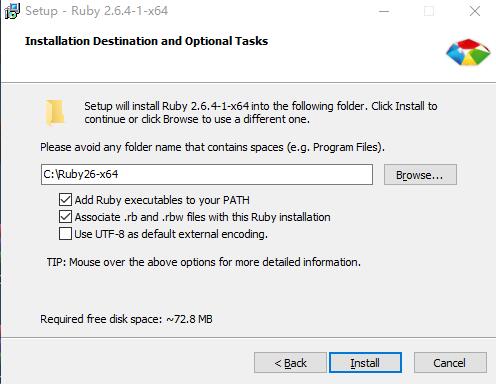This screenshot has width=496, height=384.
Task: Click the avoid folder name spaces notice
Action: point(212,147)
